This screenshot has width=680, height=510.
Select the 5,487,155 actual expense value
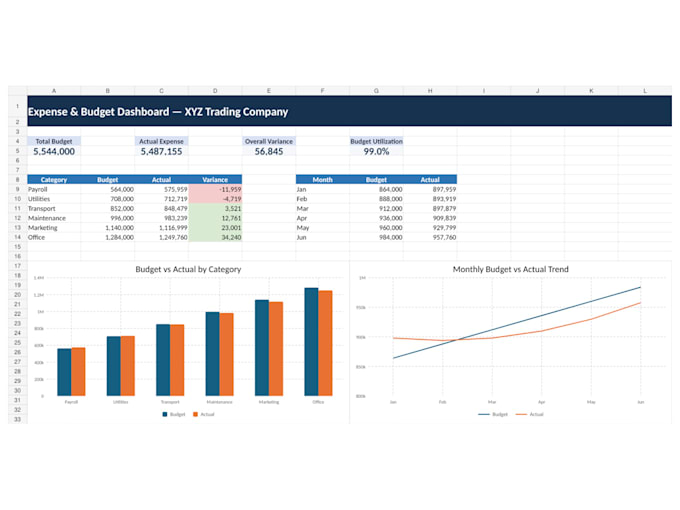(x=161, y=151)
